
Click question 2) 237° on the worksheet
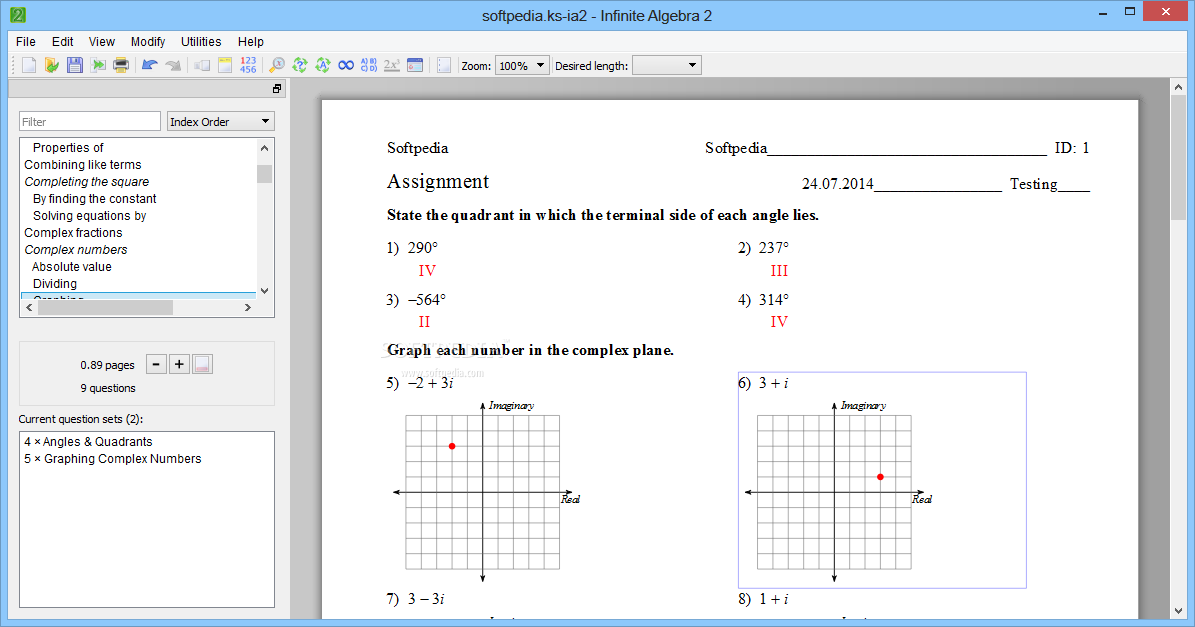coord(764,248)
